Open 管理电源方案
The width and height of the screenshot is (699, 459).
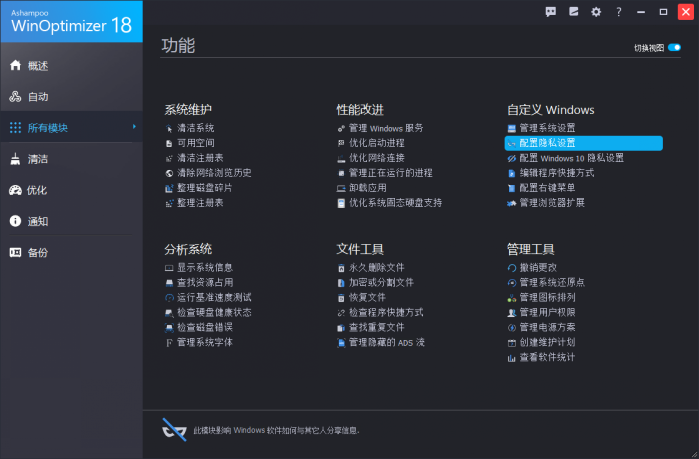547,328
